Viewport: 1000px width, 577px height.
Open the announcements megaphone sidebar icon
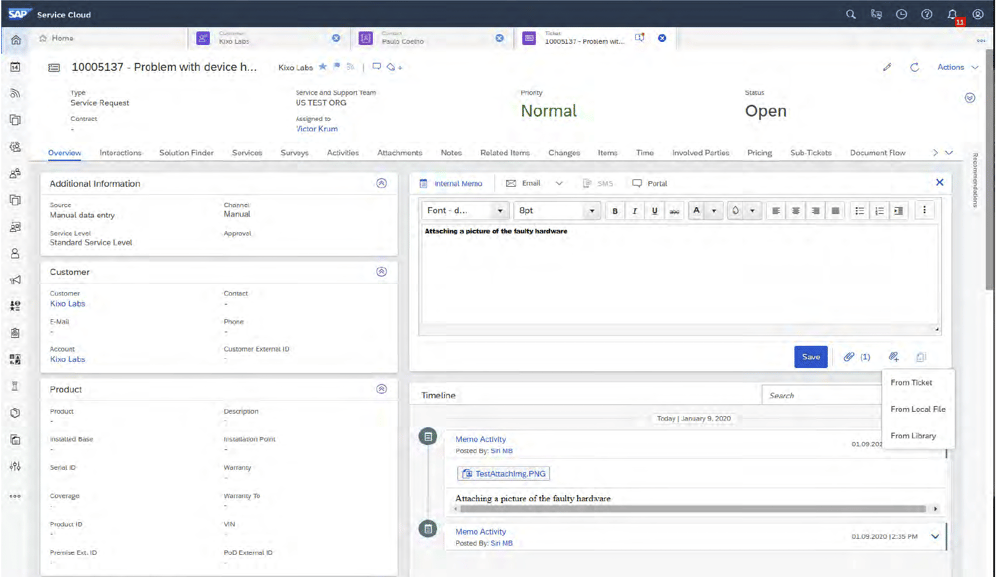(15, 279)
